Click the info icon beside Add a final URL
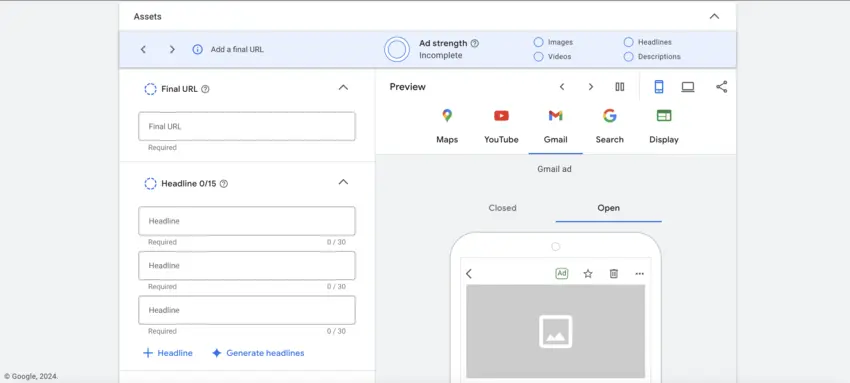 coord(197,49)
